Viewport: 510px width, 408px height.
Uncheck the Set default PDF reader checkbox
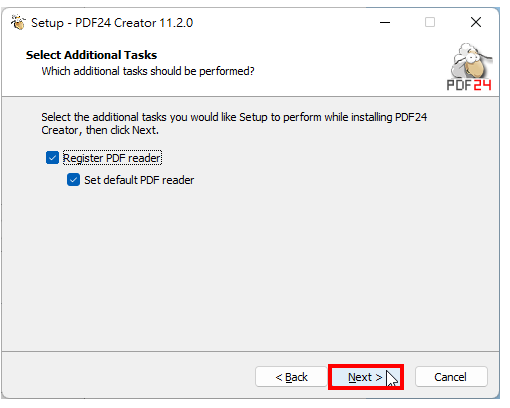(x=73, y=180)
